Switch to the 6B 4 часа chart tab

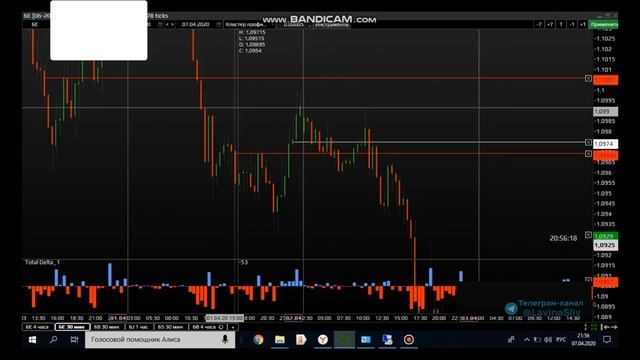pyautogui.click(x=208, y=327)
